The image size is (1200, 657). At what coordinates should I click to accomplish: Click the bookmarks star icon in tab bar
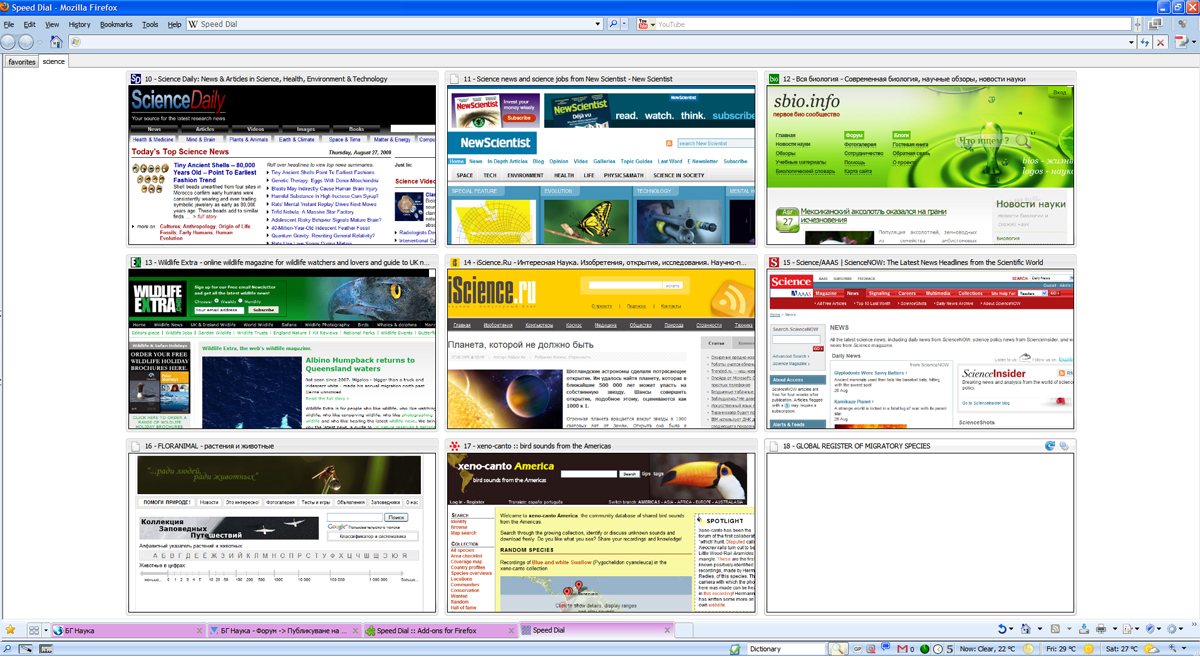(x=10, y=630)
